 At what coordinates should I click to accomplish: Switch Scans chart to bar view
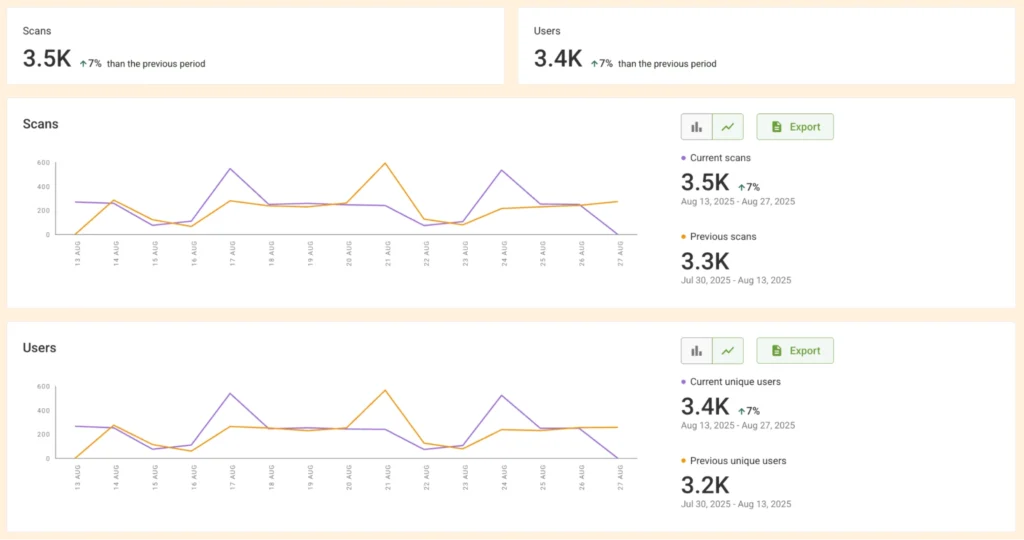[x=697, y=127]
